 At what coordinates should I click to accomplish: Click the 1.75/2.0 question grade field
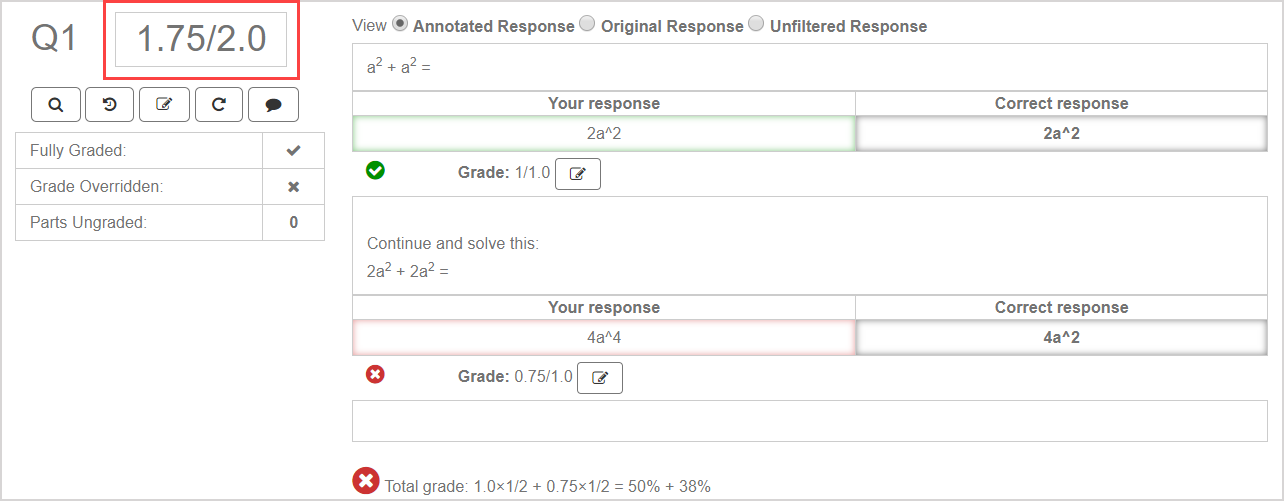(201, 40)
